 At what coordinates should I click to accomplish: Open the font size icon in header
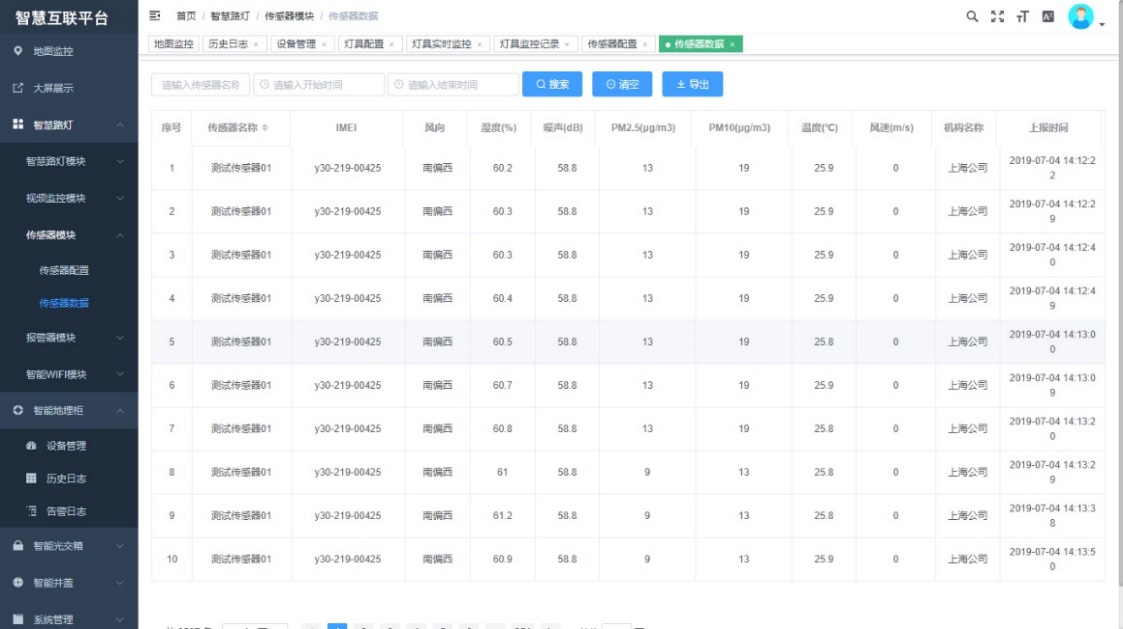coord(1021,16)
